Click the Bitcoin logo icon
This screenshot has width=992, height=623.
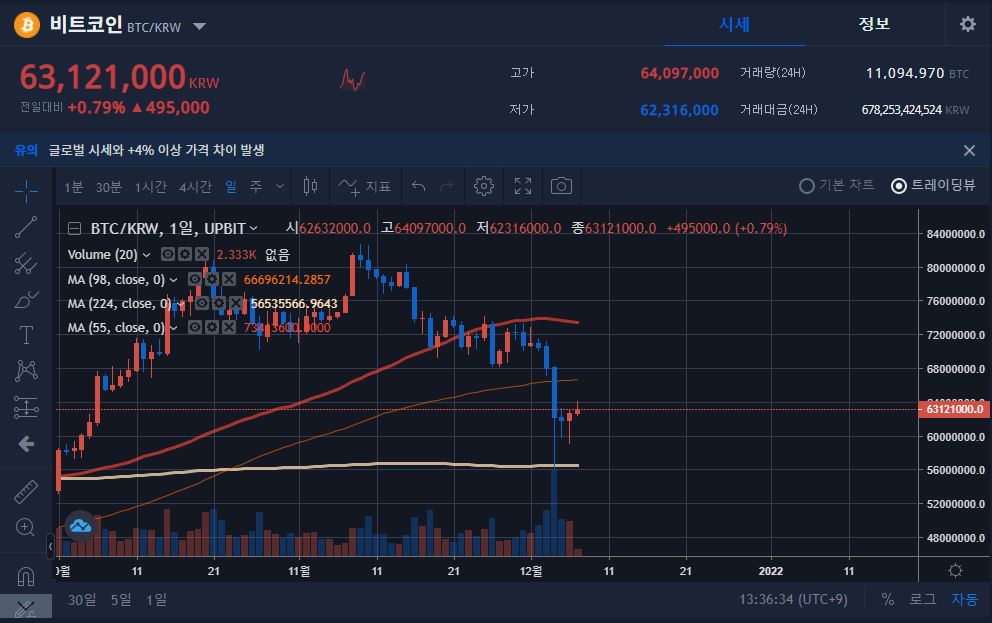coord(27,25)
